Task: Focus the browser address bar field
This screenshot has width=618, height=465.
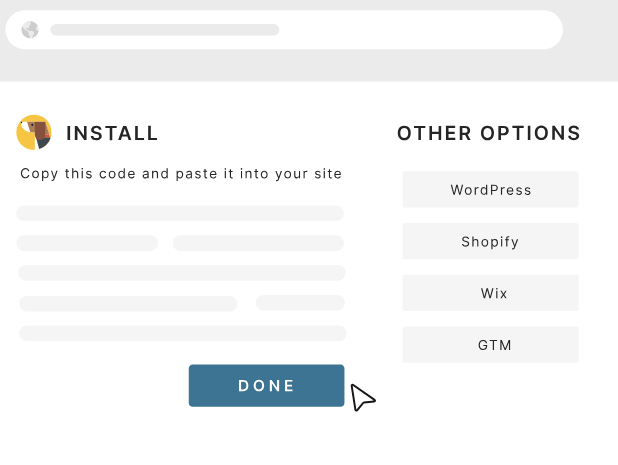Action: (400, 30)
